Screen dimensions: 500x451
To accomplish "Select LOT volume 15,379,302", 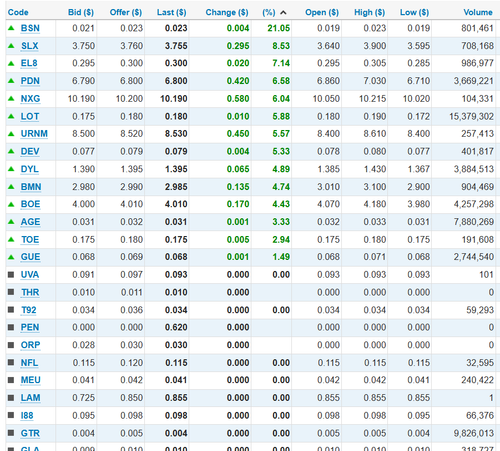I will pos(471,116).
